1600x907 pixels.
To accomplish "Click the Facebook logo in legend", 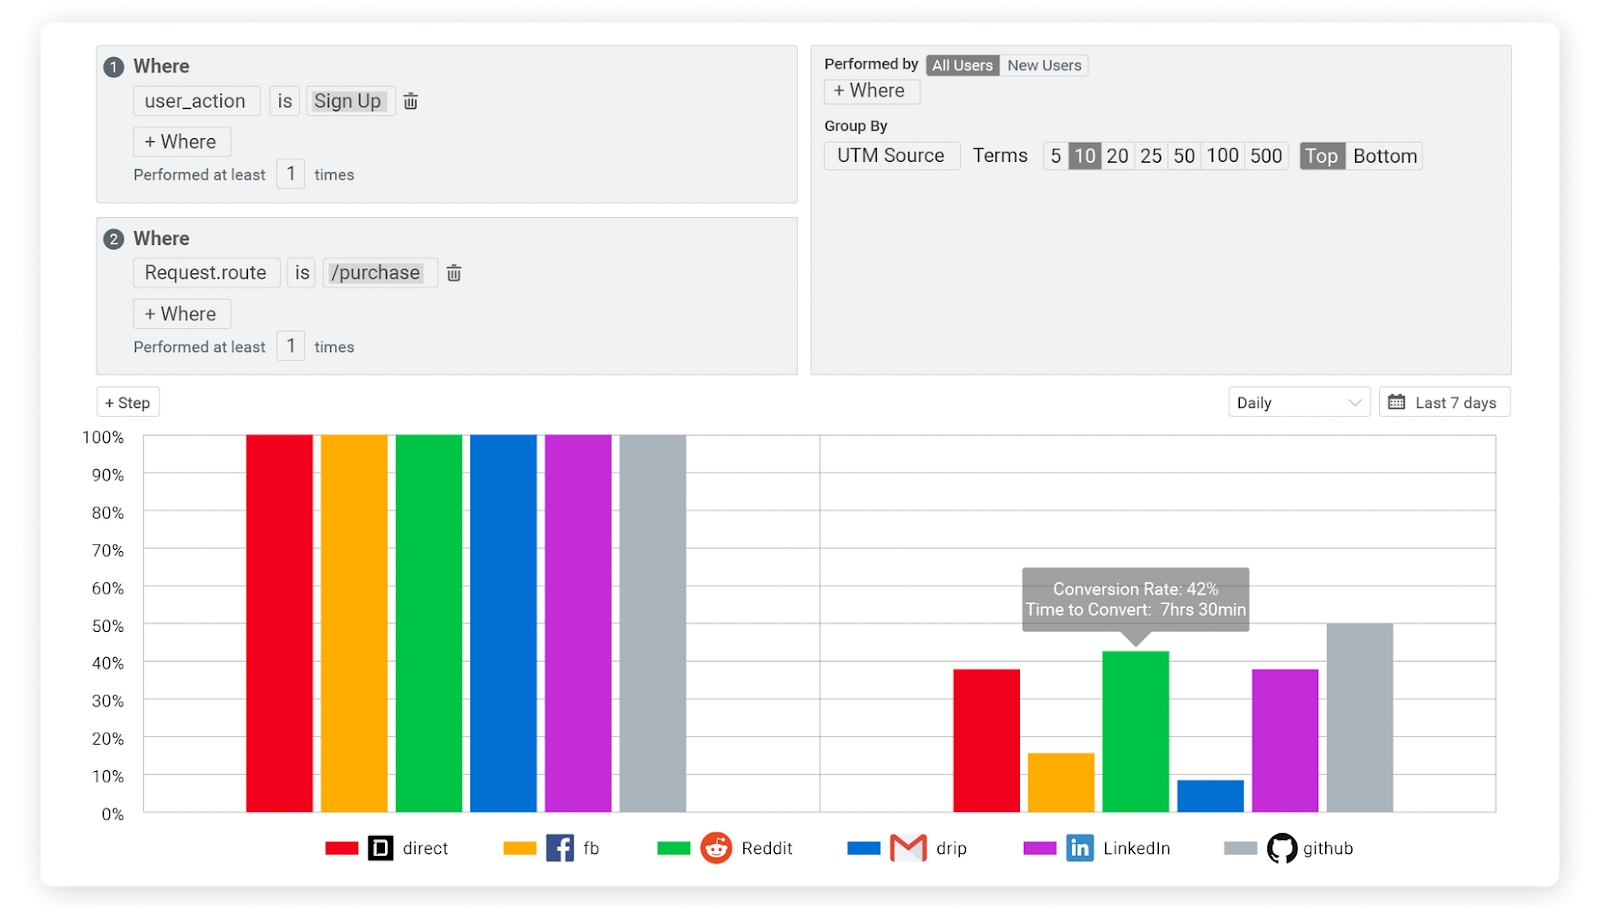I will tap(560, 848).
